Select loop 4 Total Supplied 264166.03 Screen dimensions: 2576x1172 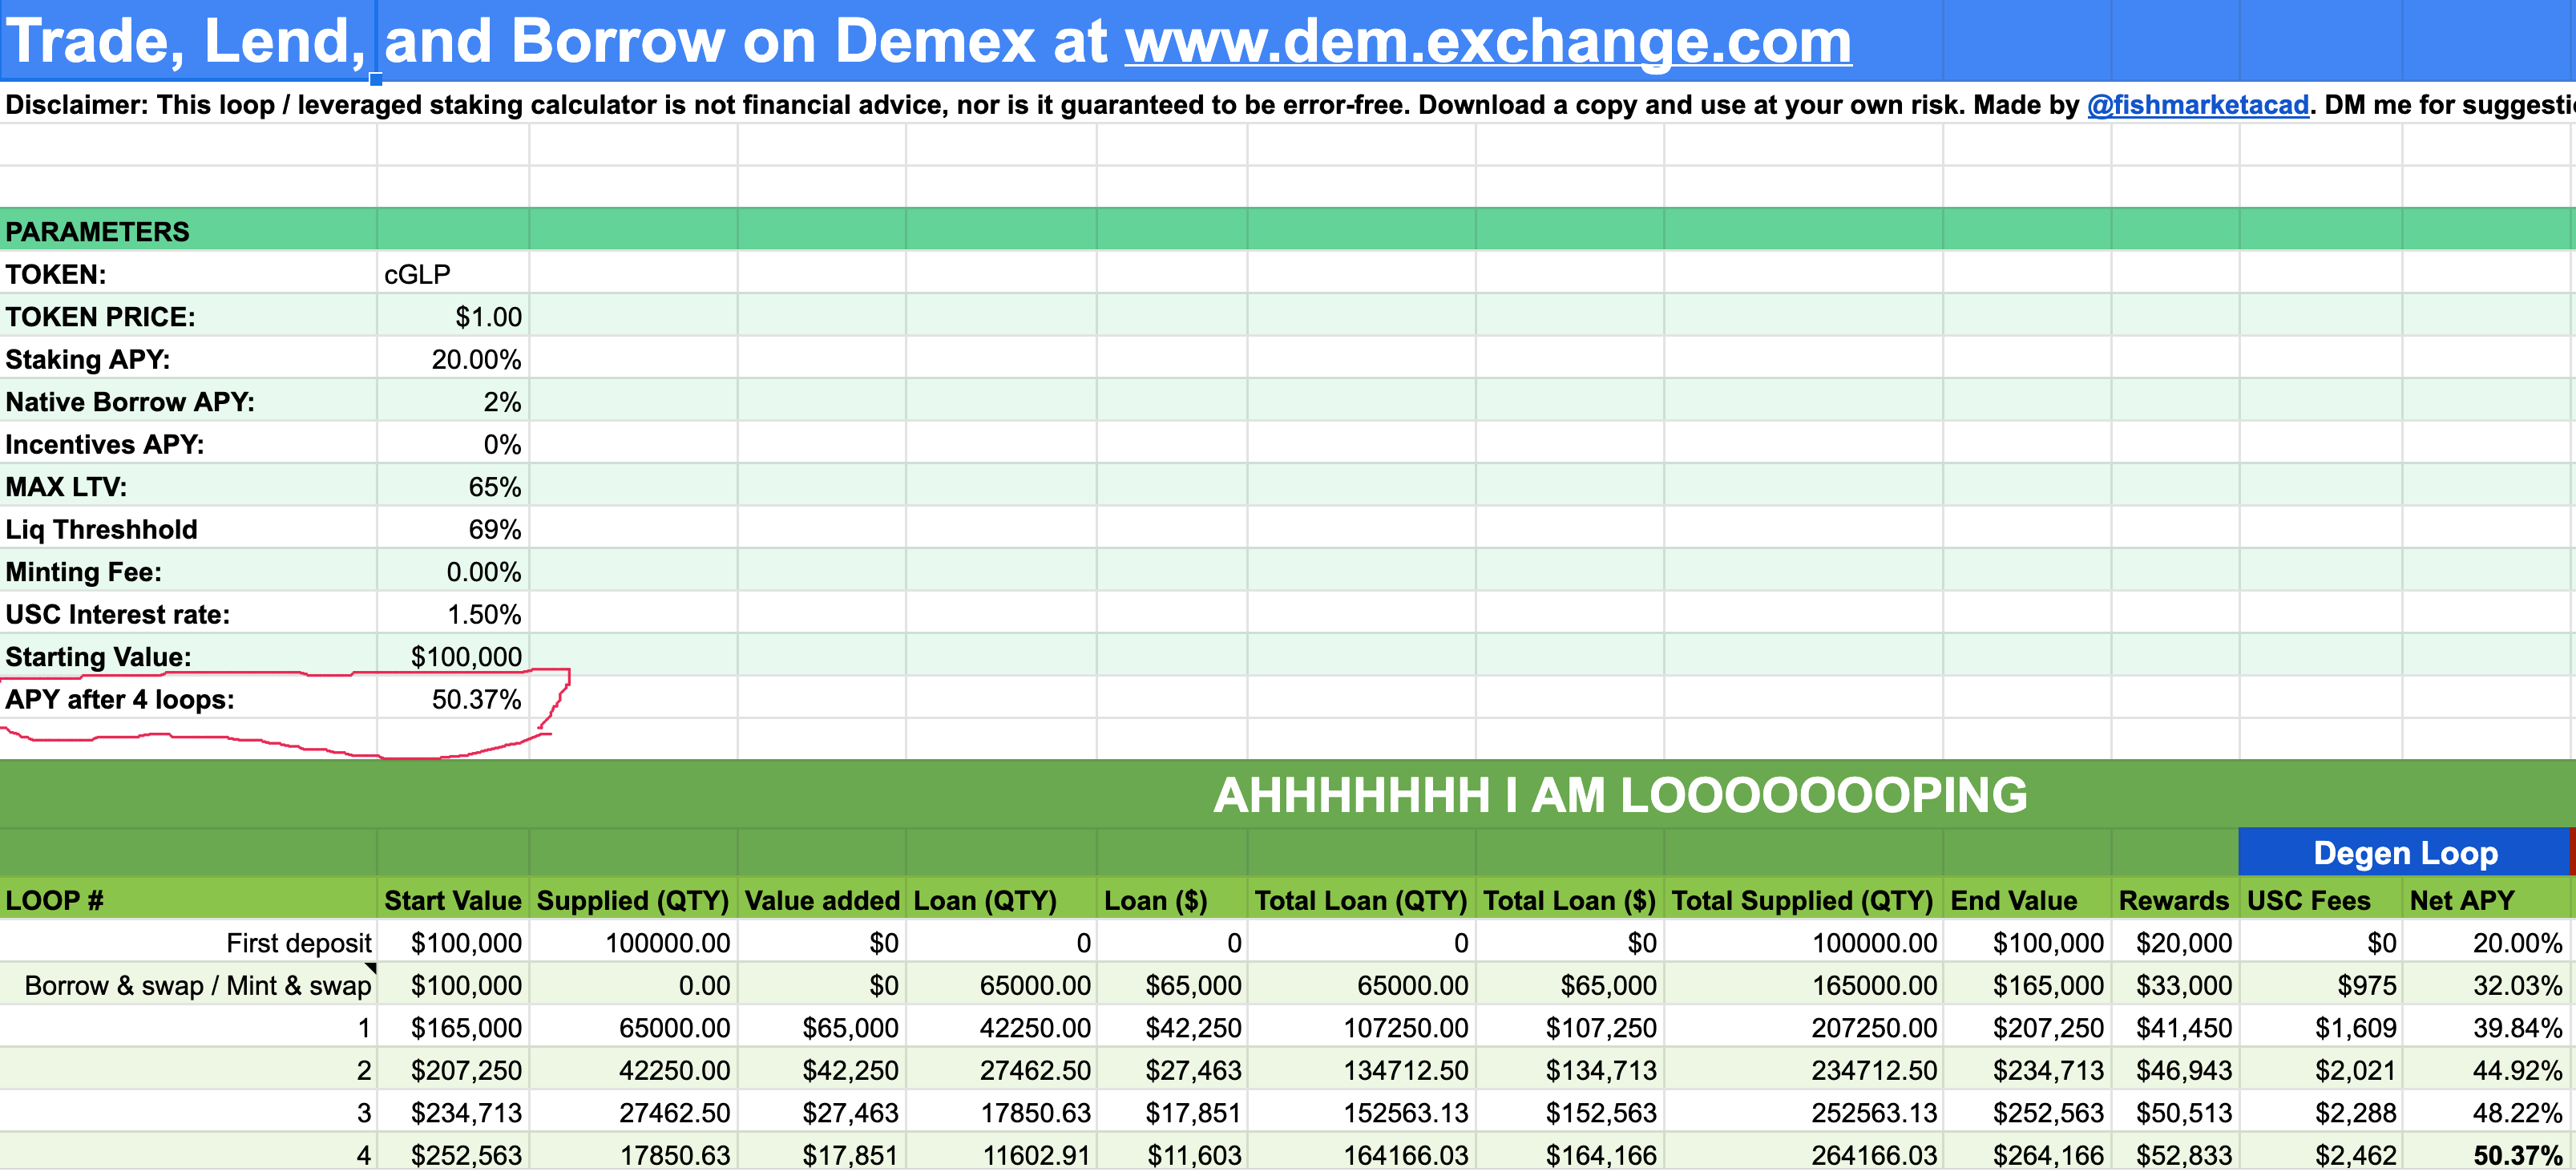pos(1804,1153)
